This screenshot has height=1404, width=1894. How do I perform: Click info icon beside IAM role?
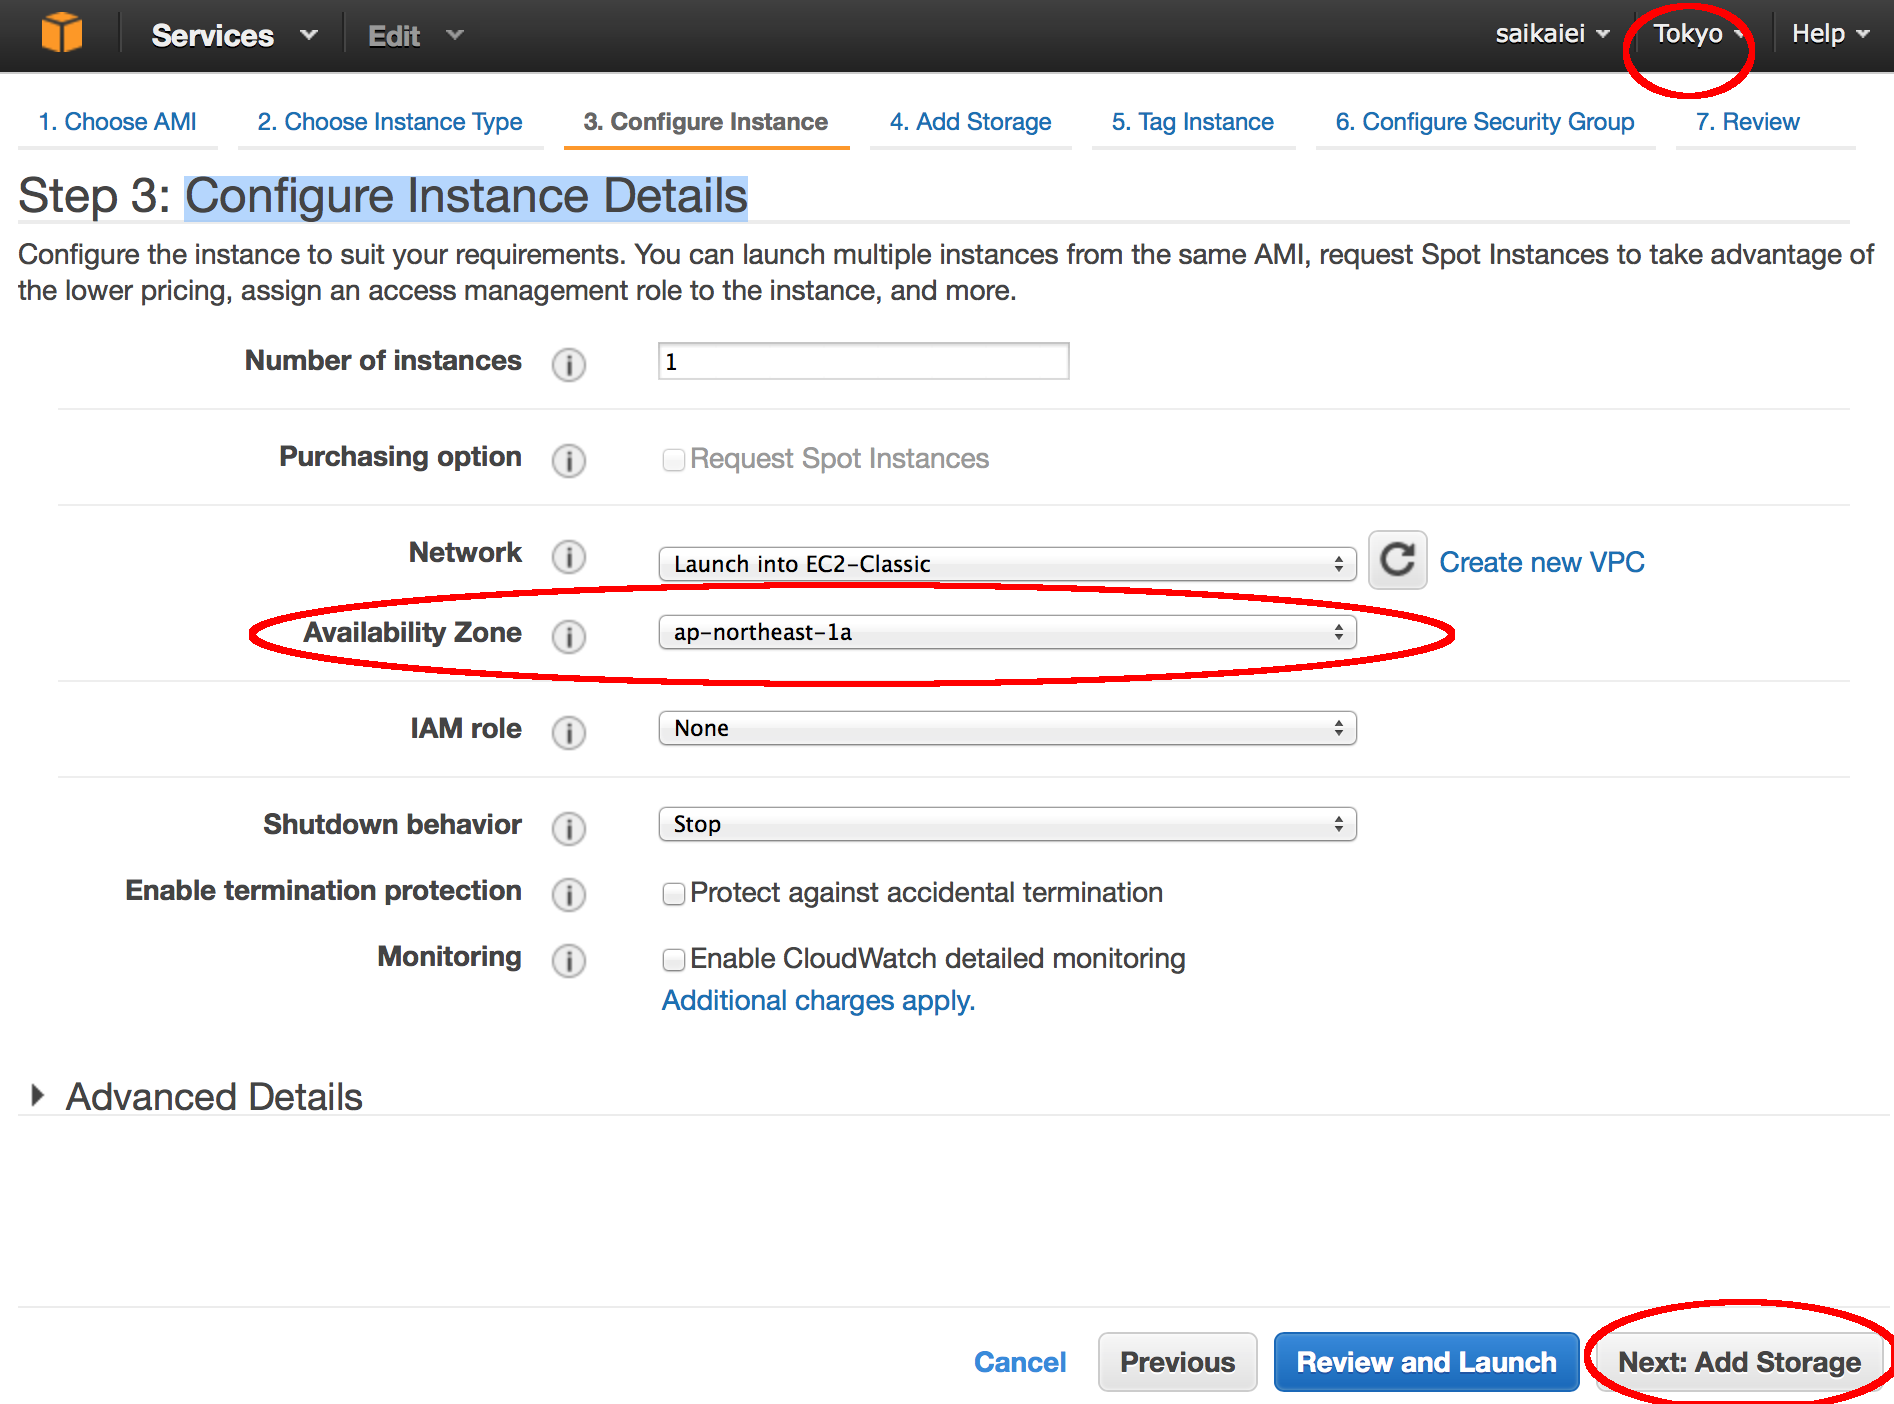(x=569, y=732)
